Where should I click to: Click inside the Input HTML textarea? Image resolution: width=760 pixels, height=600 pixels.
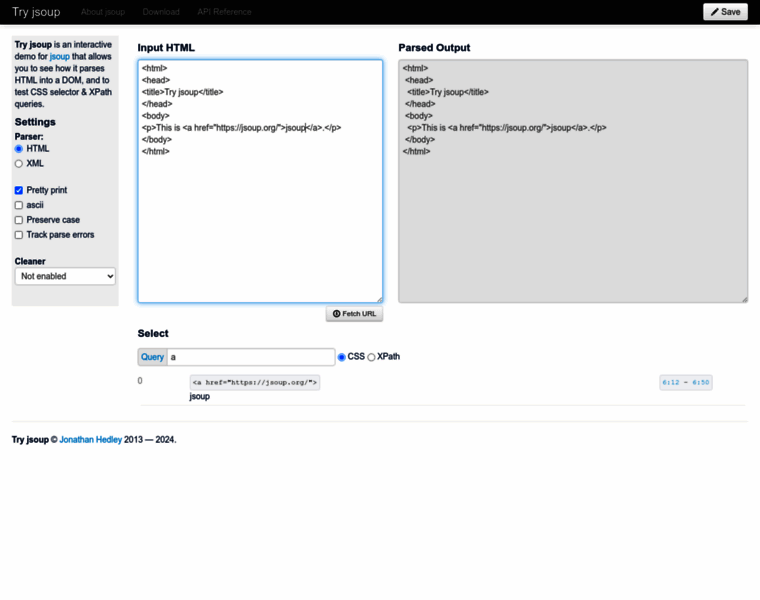[260, 181]
